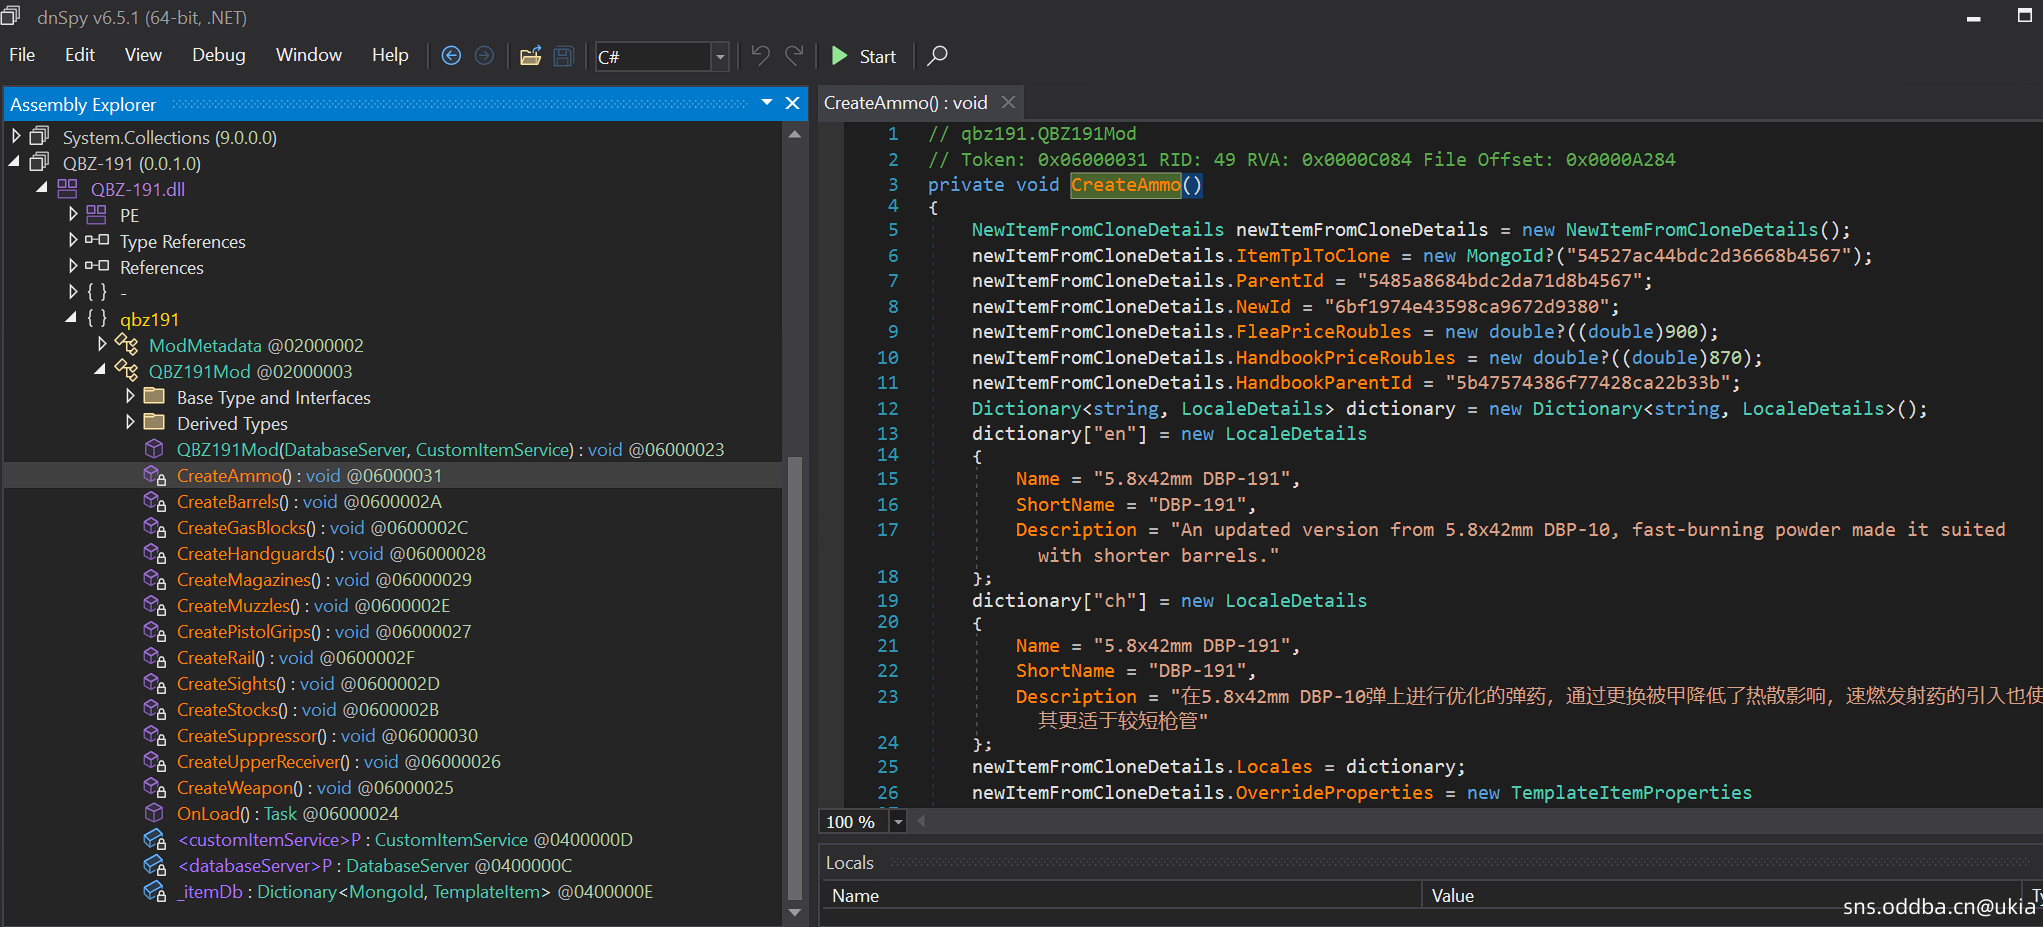Image resolution: width=2043 pixels, height=927 pixels.
Task: Expand the ModMetadata class node
Action: click(x=102, y=344)
